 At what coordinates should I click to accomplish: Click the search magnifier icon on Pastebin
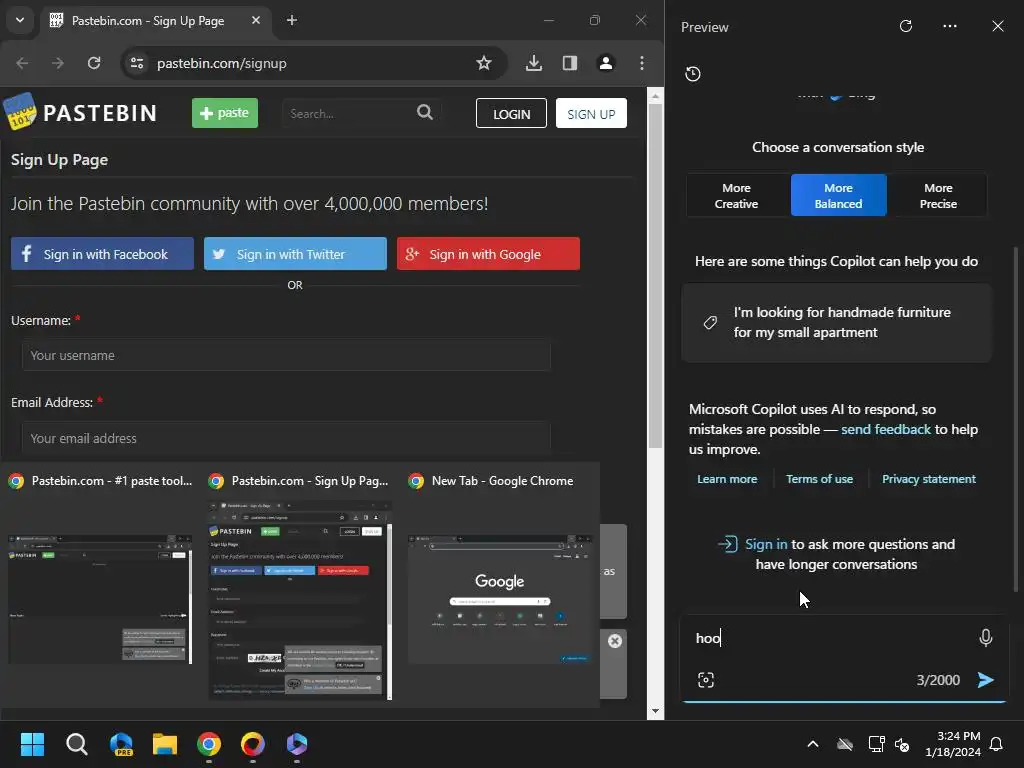[425, 112]
